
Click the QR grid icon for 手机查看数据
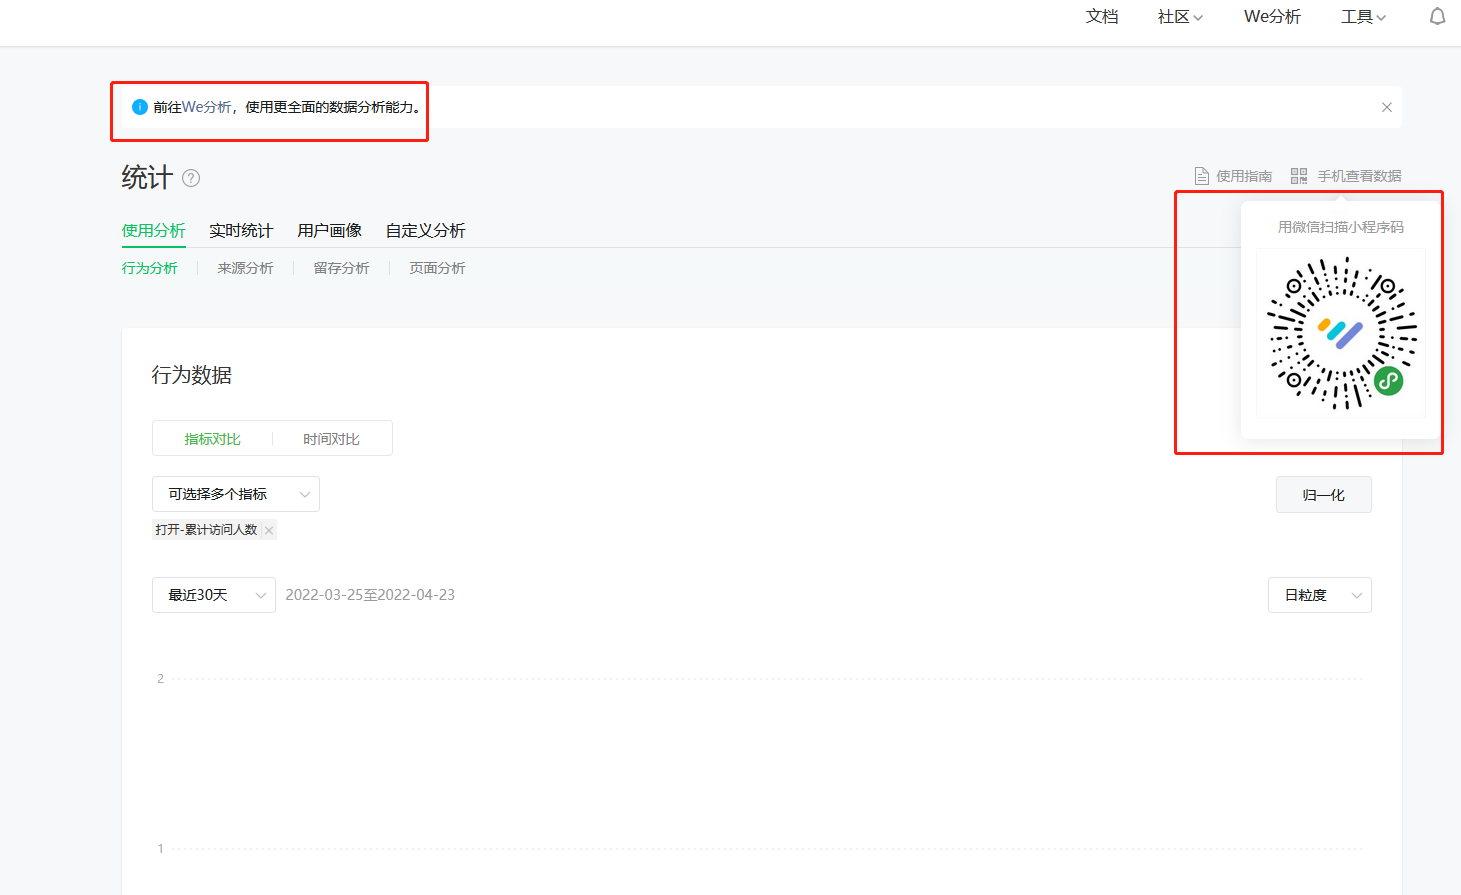pyautogui.click(x=1299, y=176)
